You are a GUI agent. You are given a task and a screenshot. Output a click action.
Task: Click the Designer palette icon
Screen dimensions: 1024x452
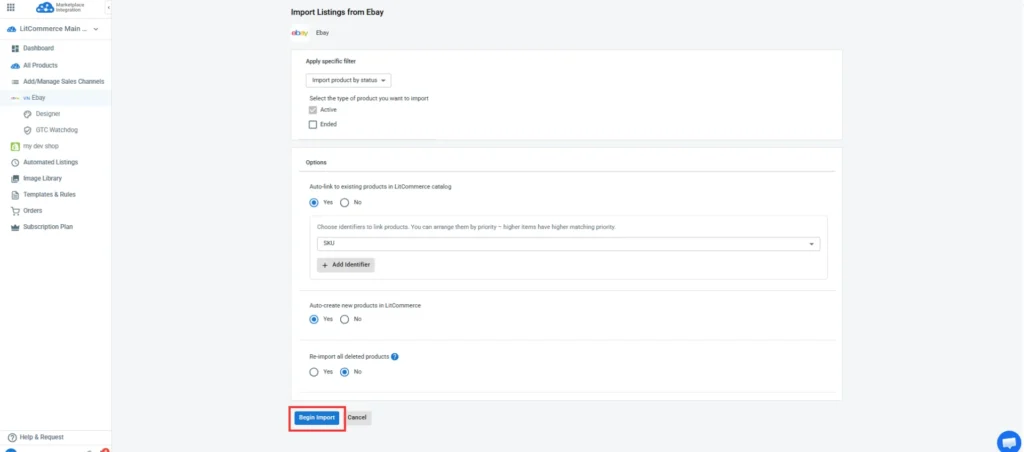(x=27, y=114)
